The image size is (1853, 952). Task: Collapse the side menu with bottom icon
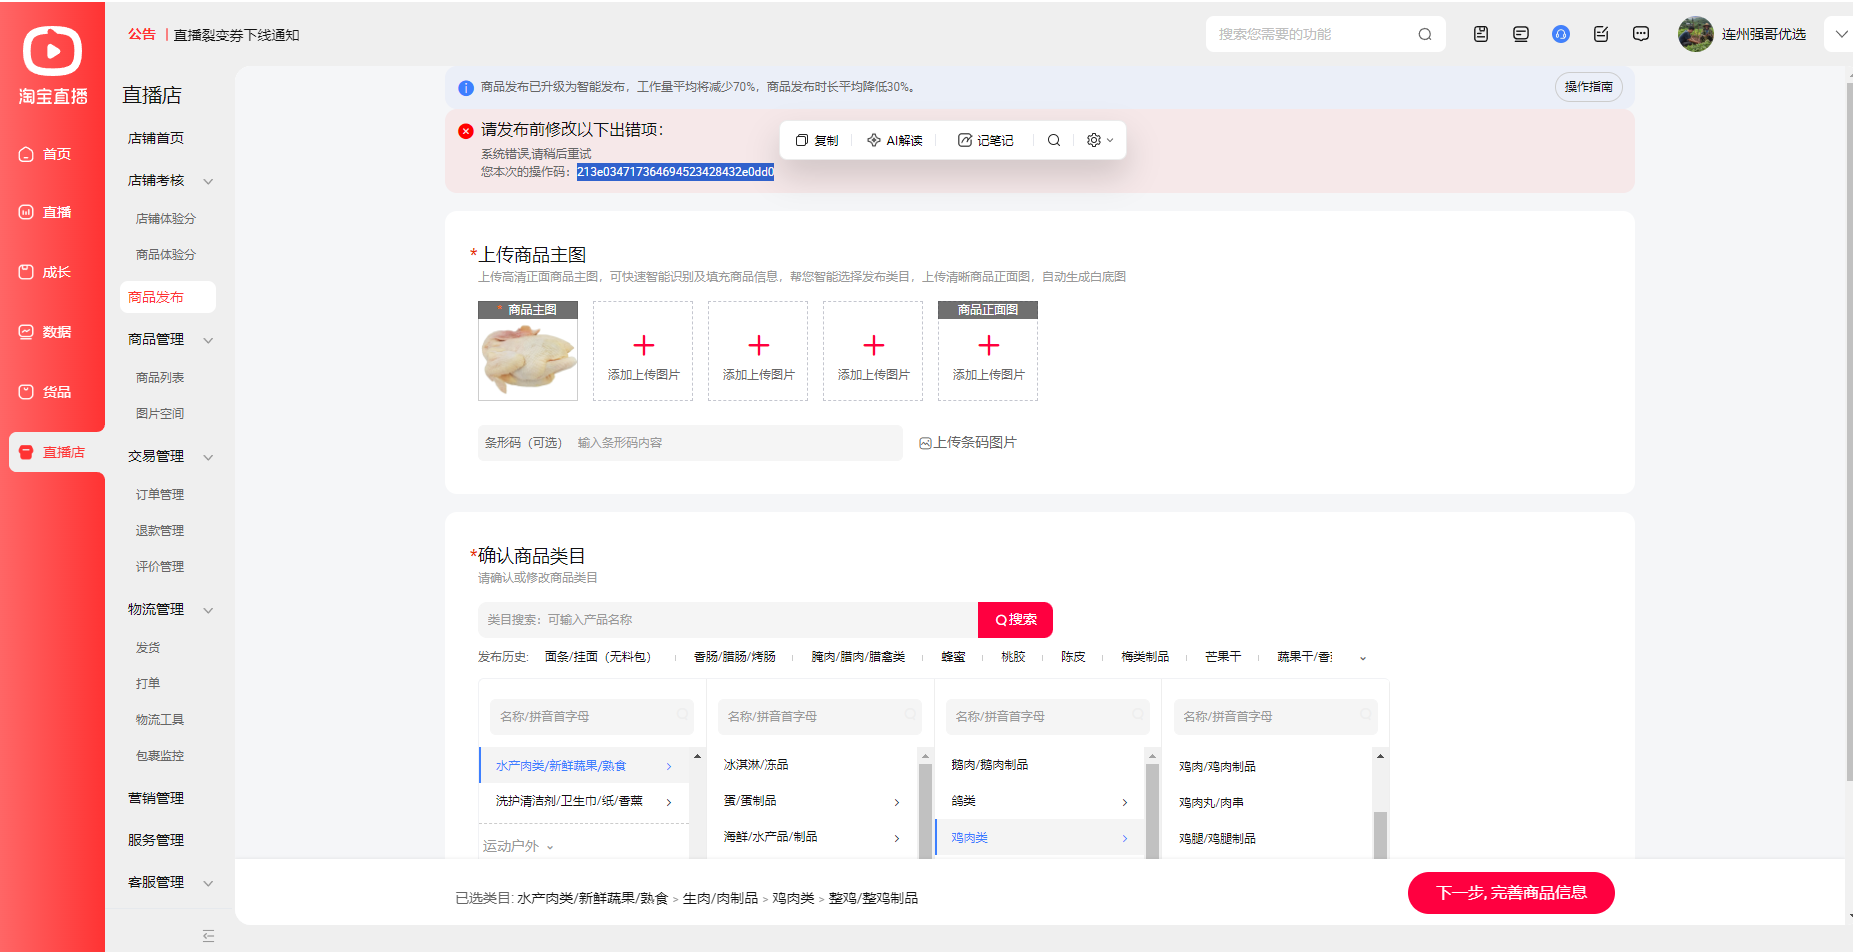pyautogui.click(x=208, y=936)
